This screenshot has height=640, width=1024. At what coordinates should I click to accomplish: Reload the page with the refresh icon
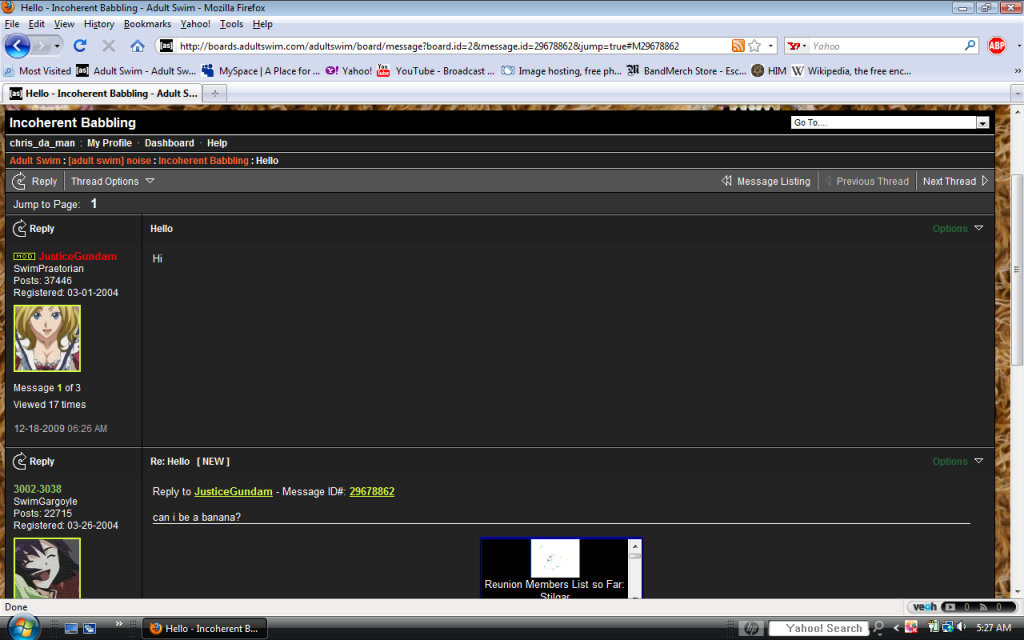[80, 46]
